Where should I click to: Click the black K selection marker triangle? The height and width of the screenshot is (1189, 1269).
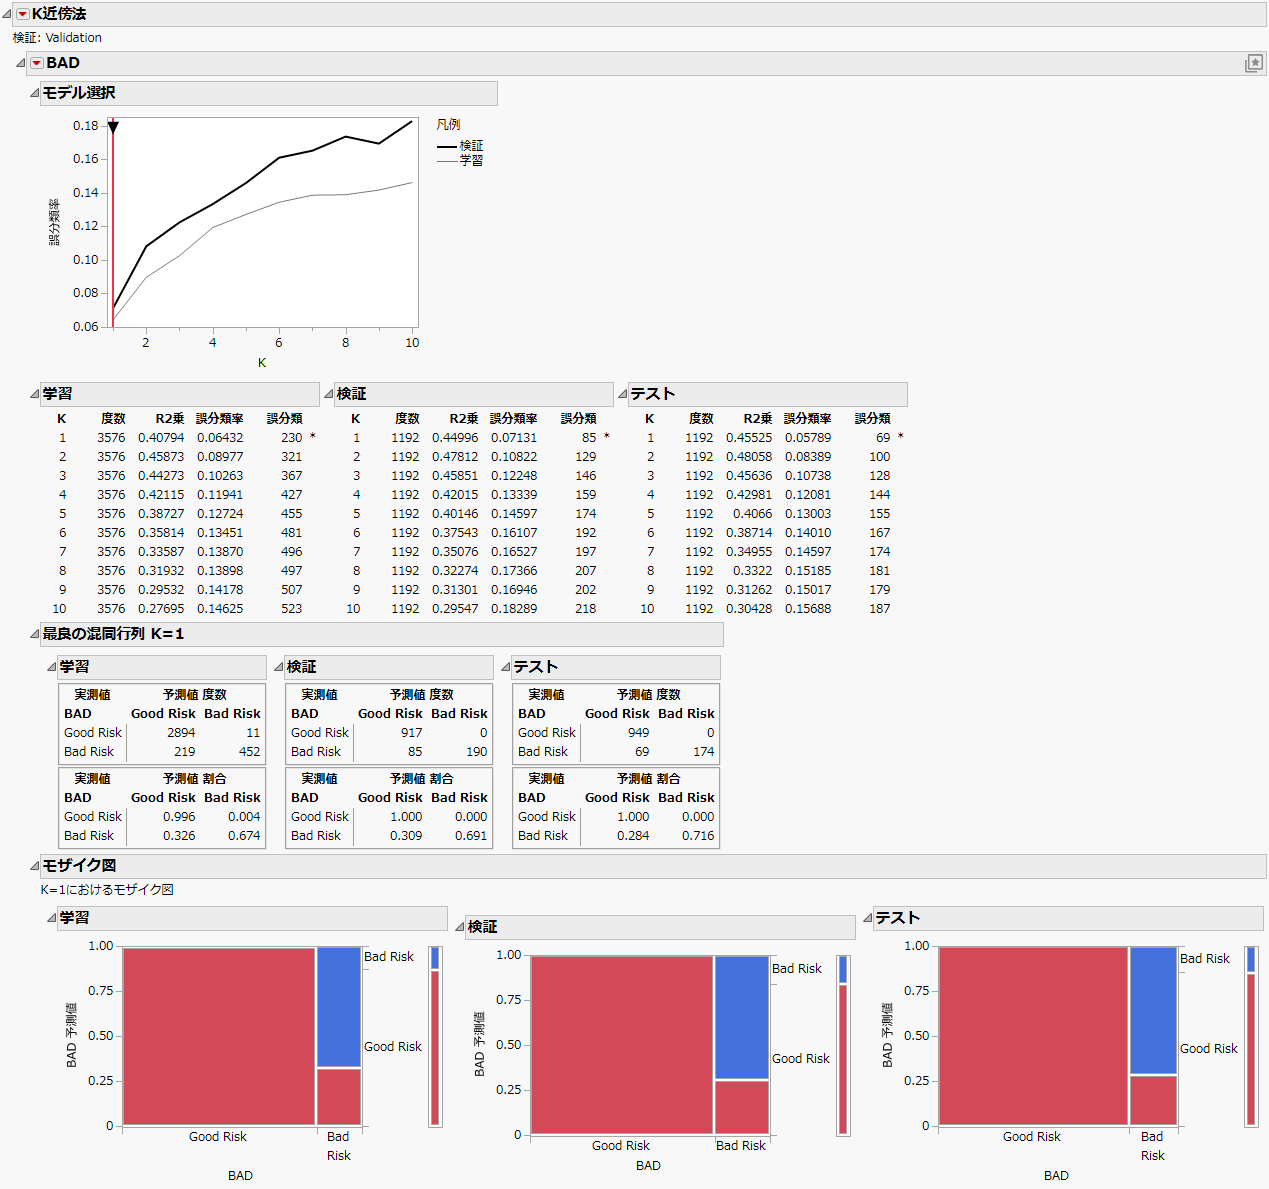[x=113, y=127]
